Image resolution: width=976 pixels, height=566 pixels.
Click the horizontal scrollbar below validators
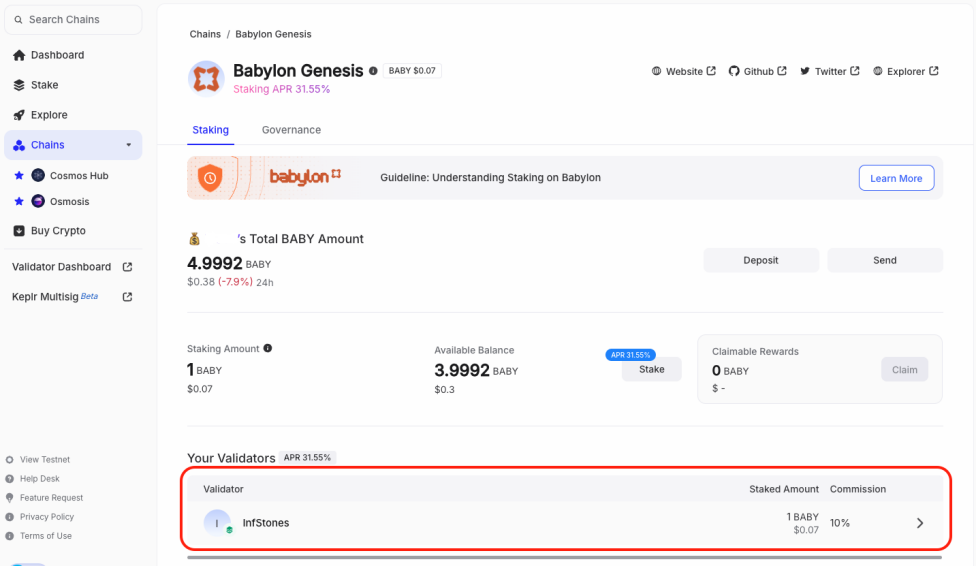click(x=565, y=557)
